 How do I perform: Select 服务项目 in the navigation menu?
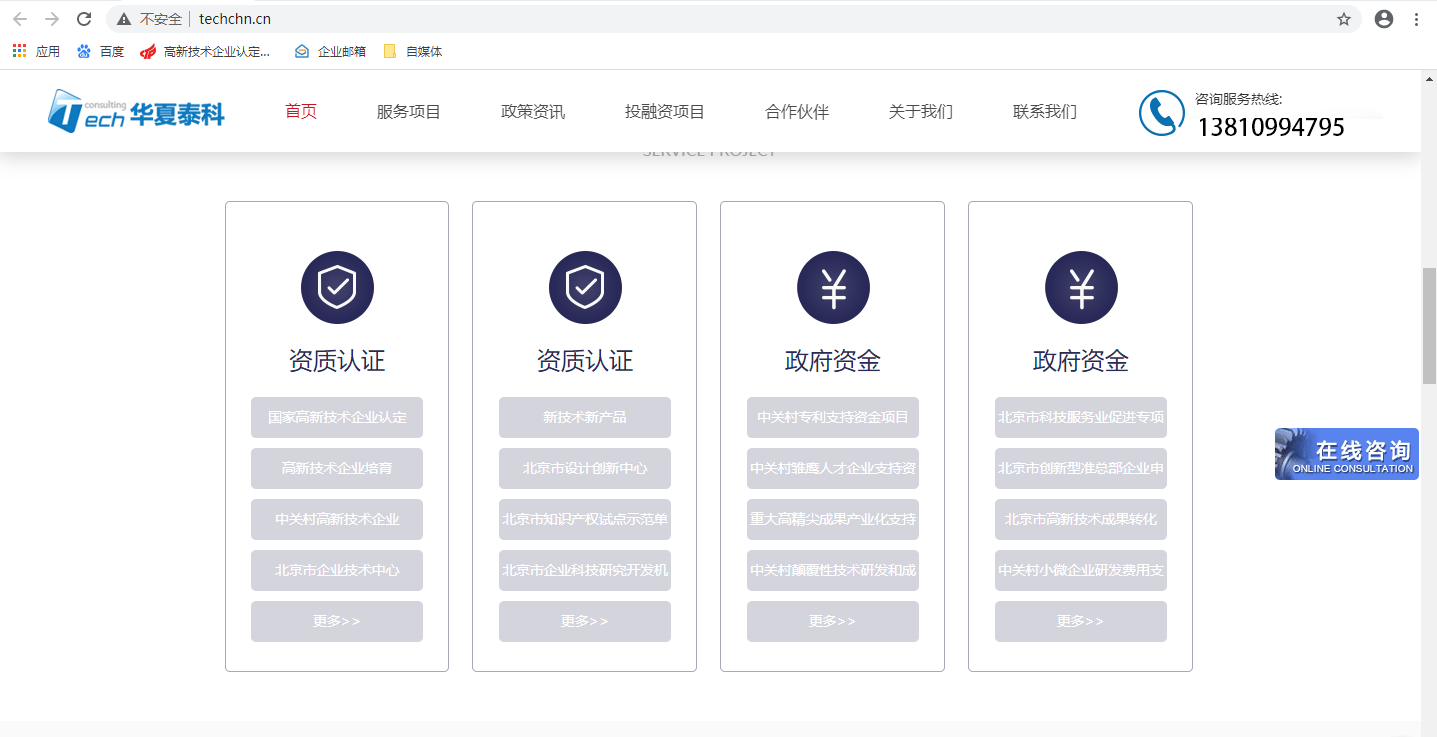click(x=407, y=112)
